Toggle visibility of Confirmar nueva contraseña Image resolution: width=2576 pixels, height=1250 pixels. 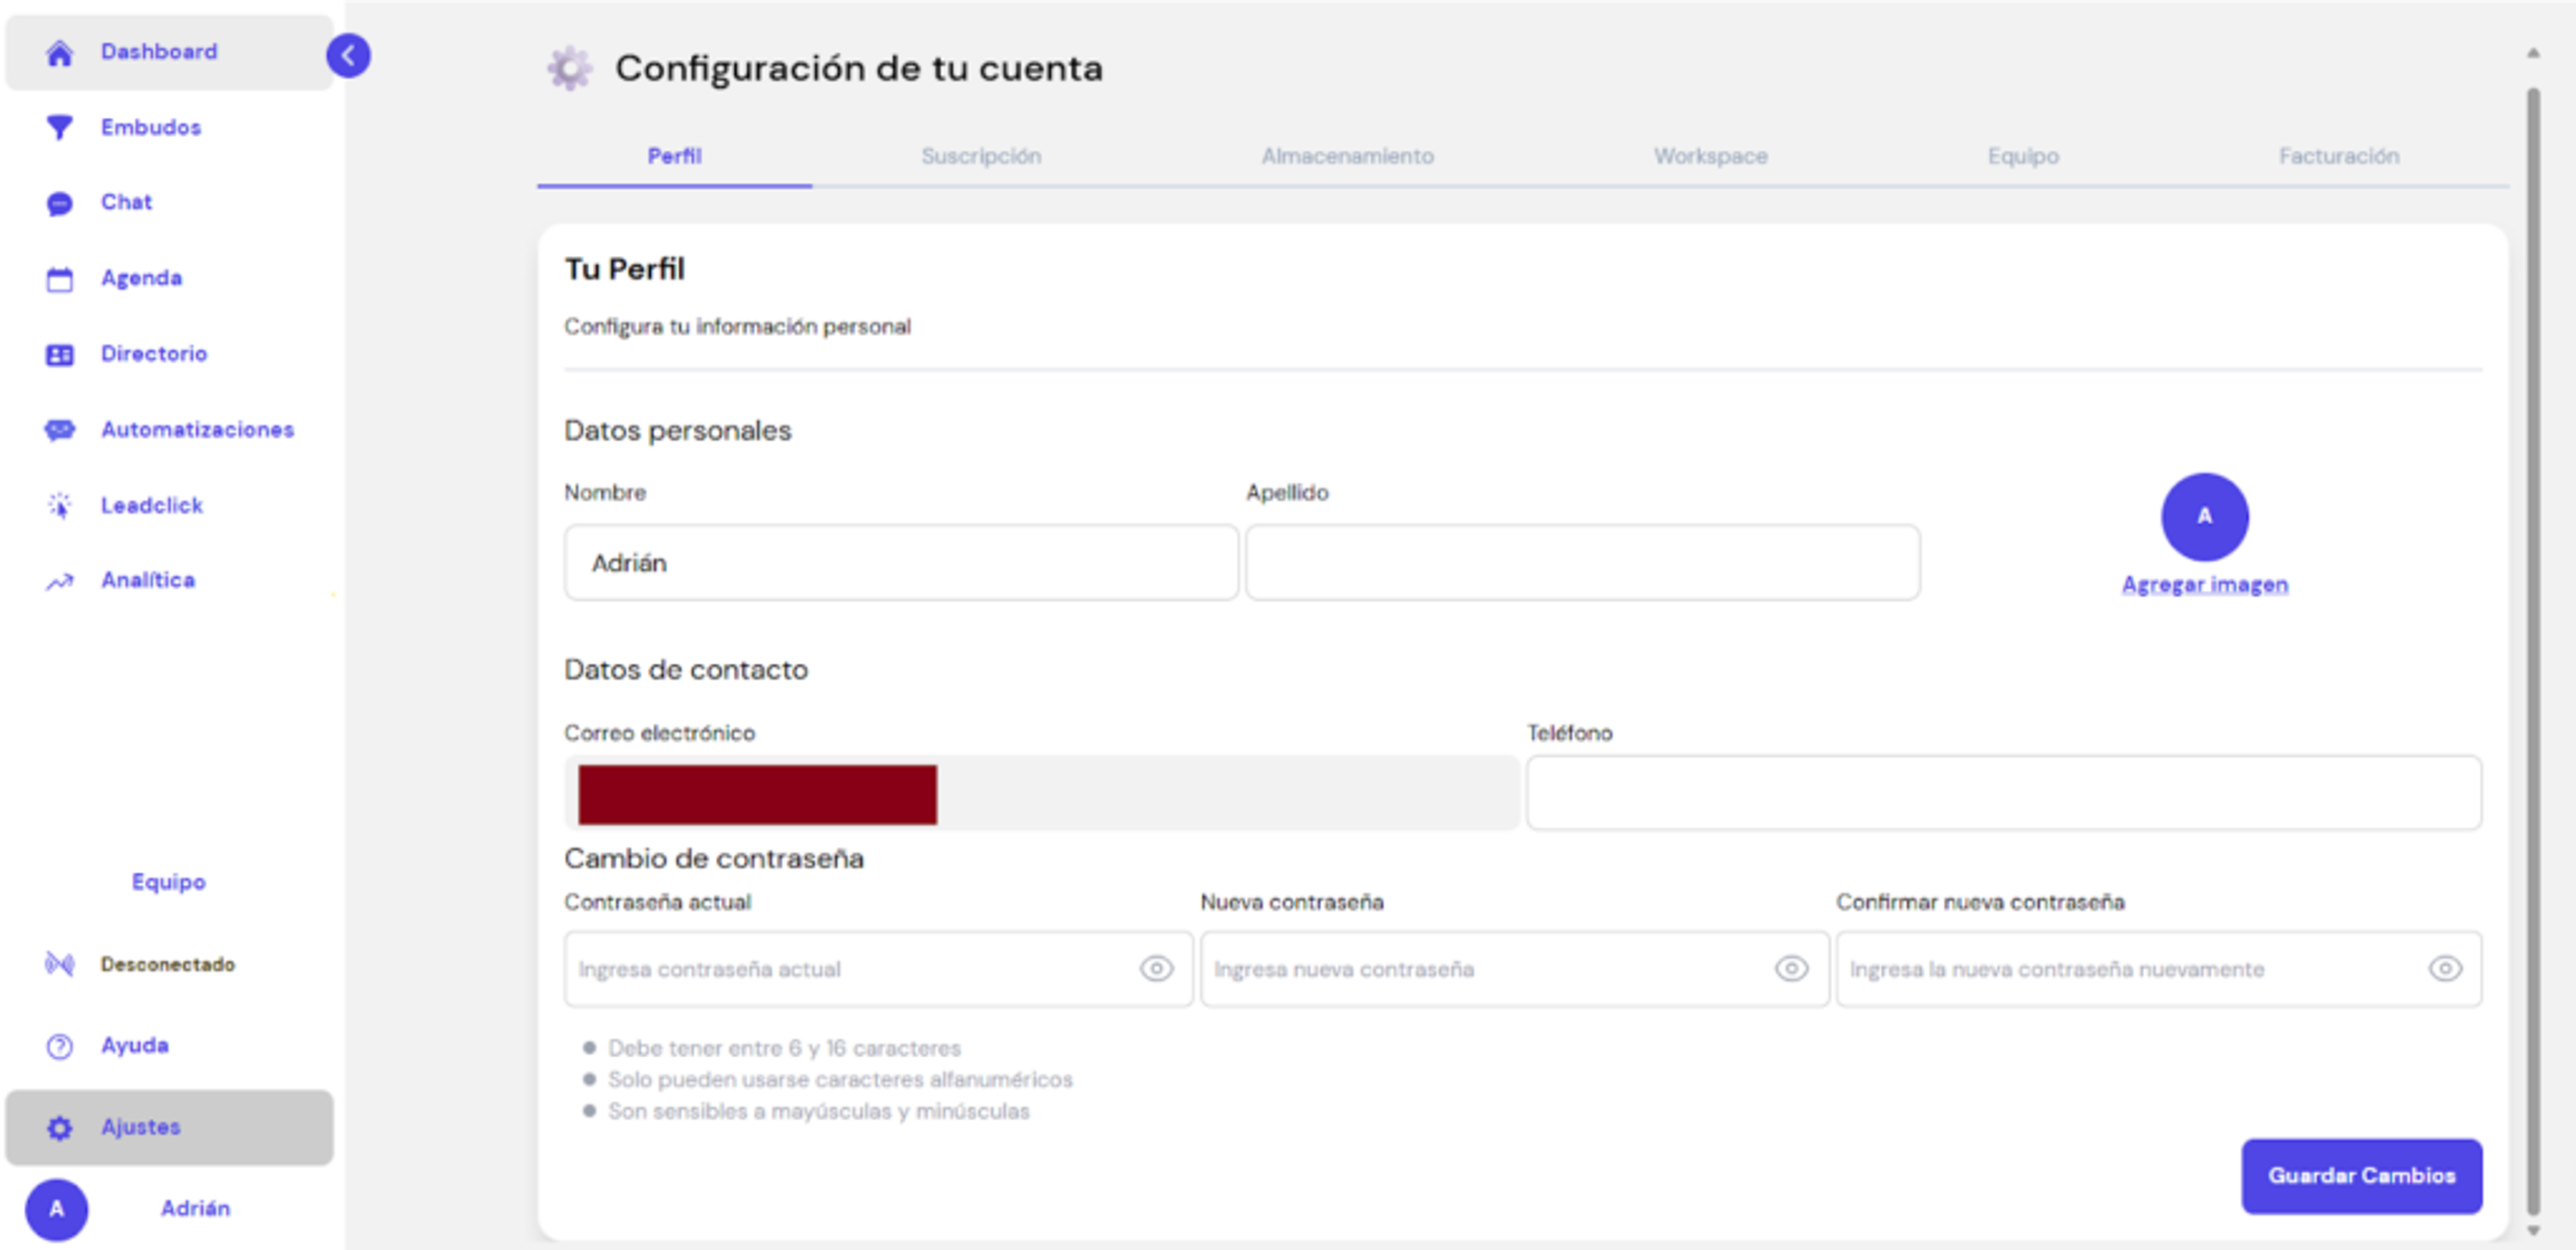point(2445,968)
